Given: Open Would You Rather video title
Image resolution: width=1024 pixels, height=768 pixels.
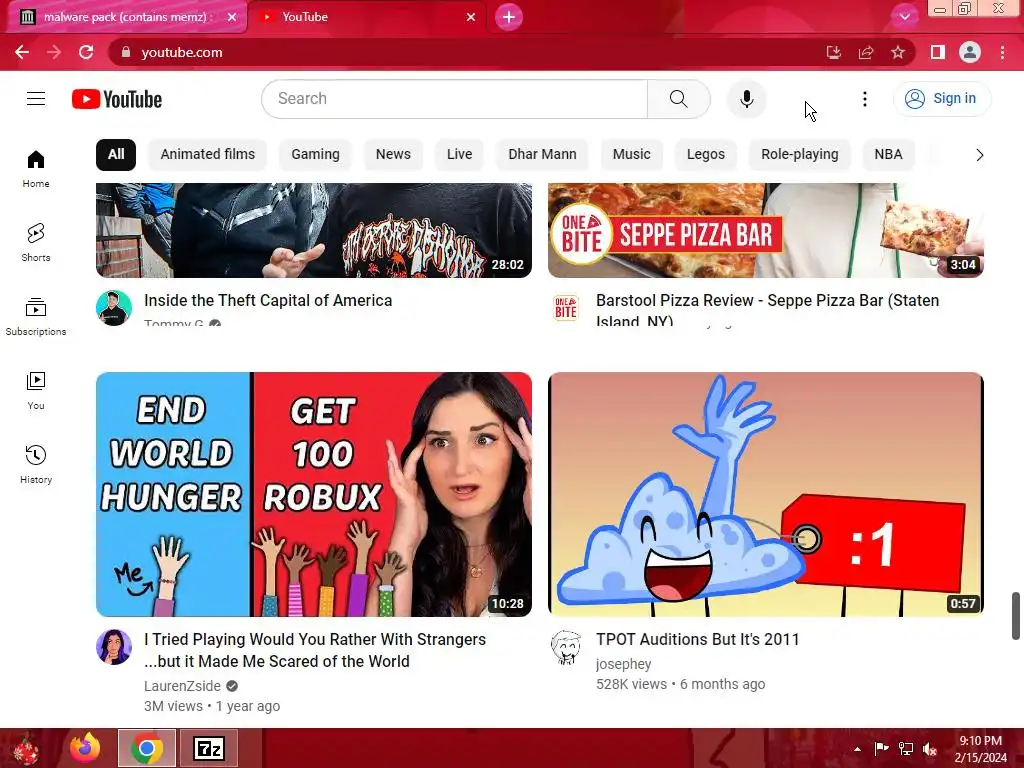Looking at the screenshot, I should point(315,650).
